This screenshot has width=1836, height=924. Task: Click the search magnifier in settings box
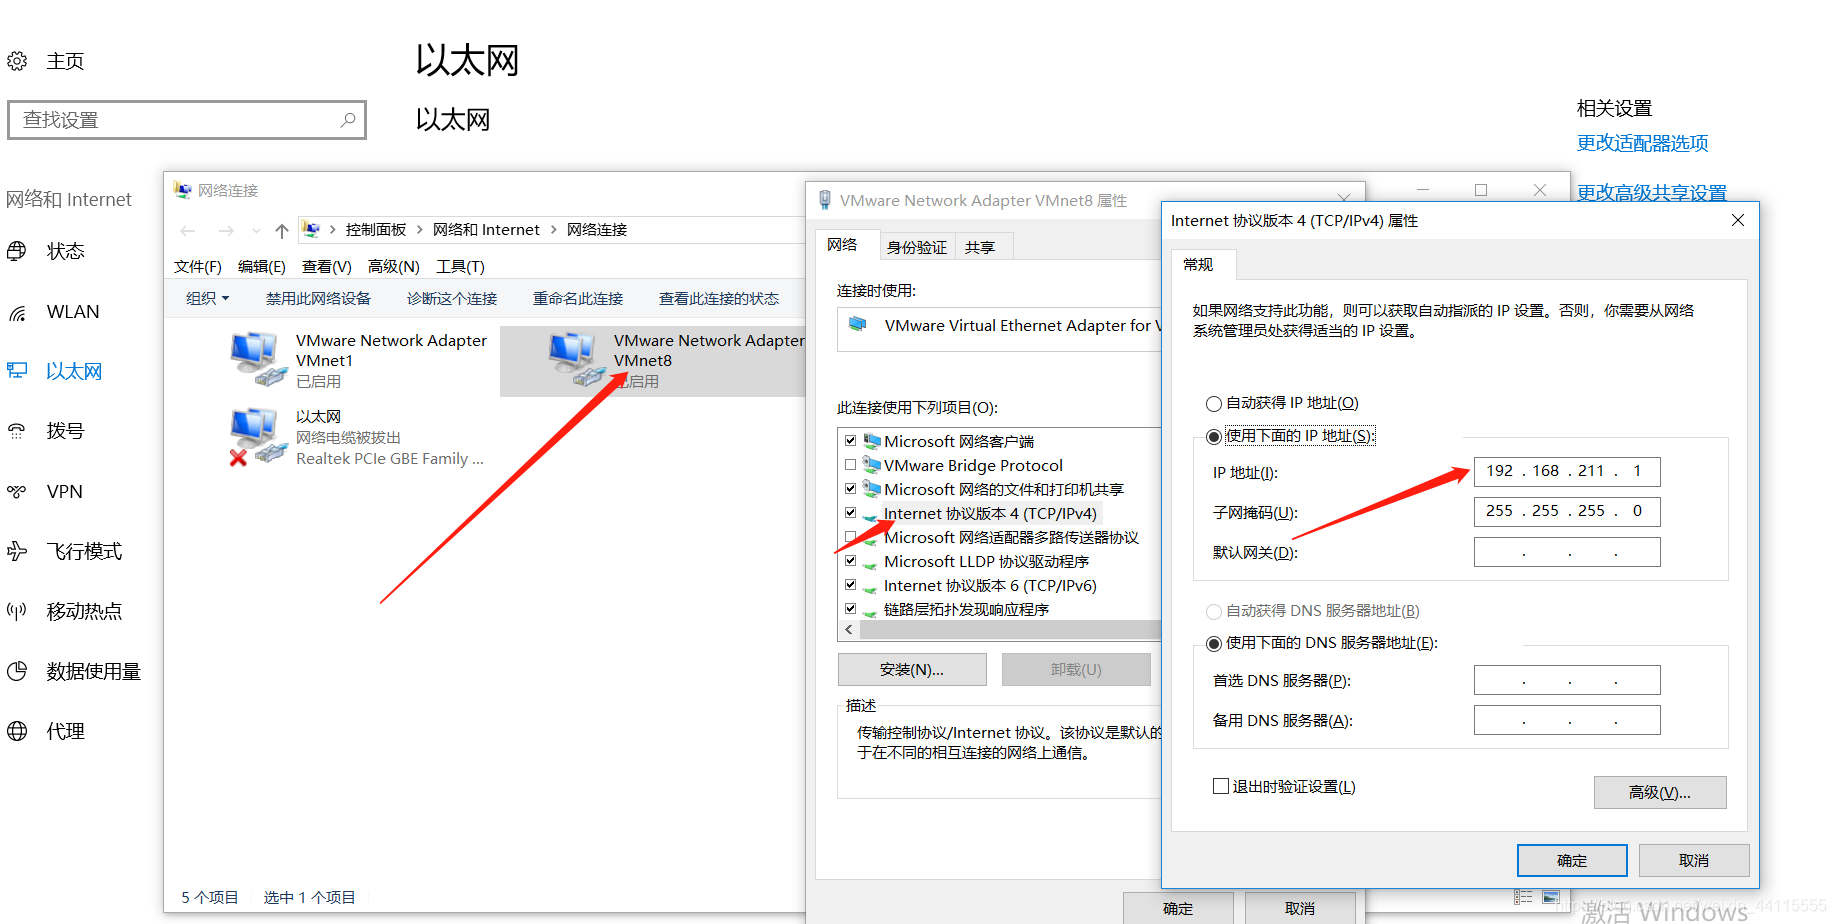pos(347,120)
